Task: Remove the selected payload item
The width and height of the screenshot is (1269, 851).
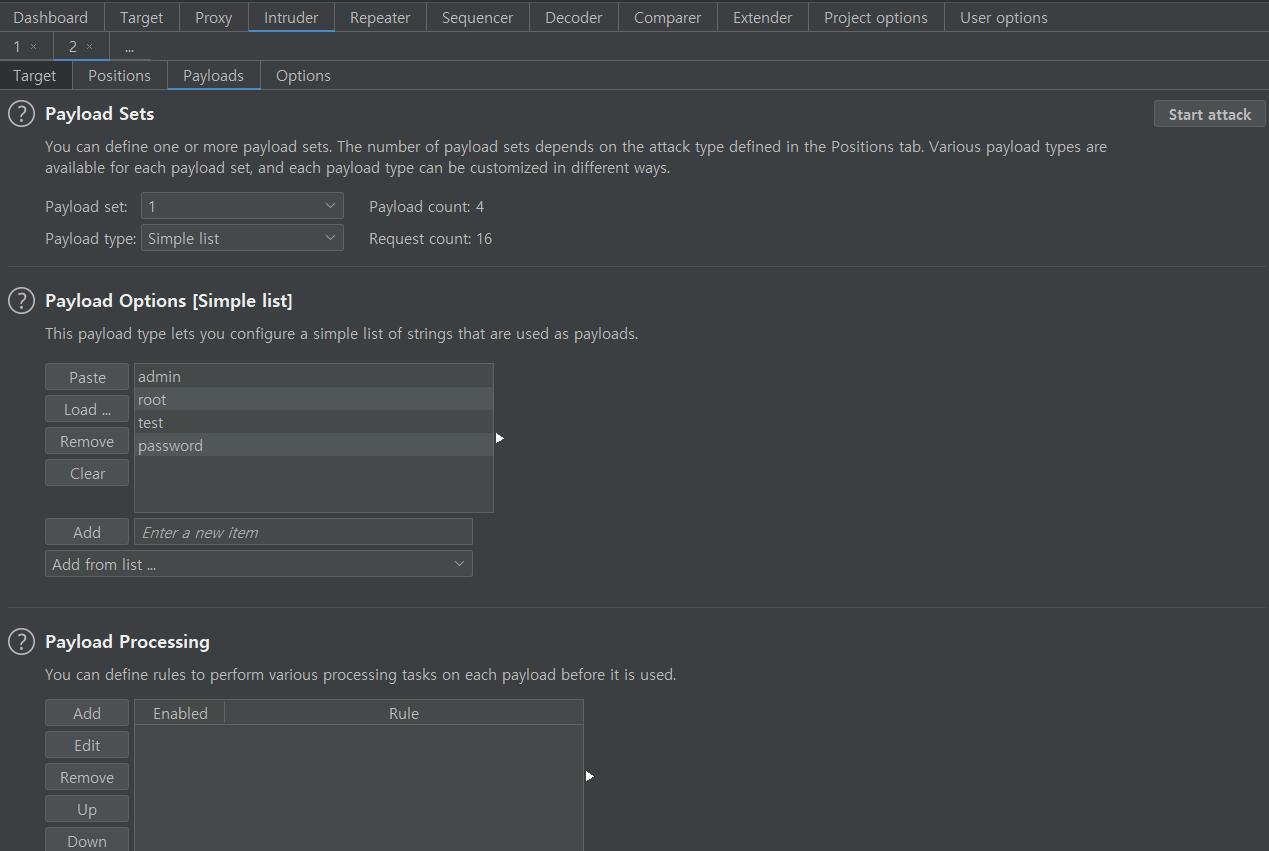Action: coord(87,441)
